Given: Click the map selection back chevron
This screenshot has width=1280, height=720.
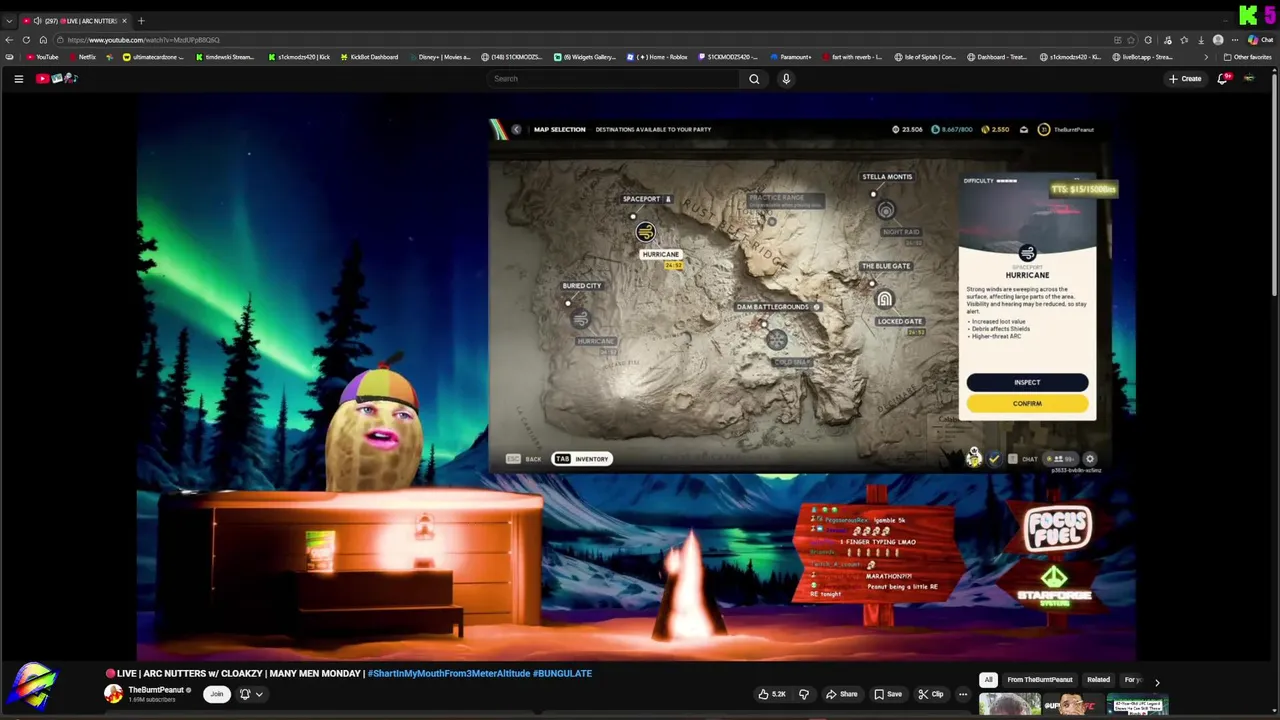Looking at the screenshot, I should pos(516,129).
